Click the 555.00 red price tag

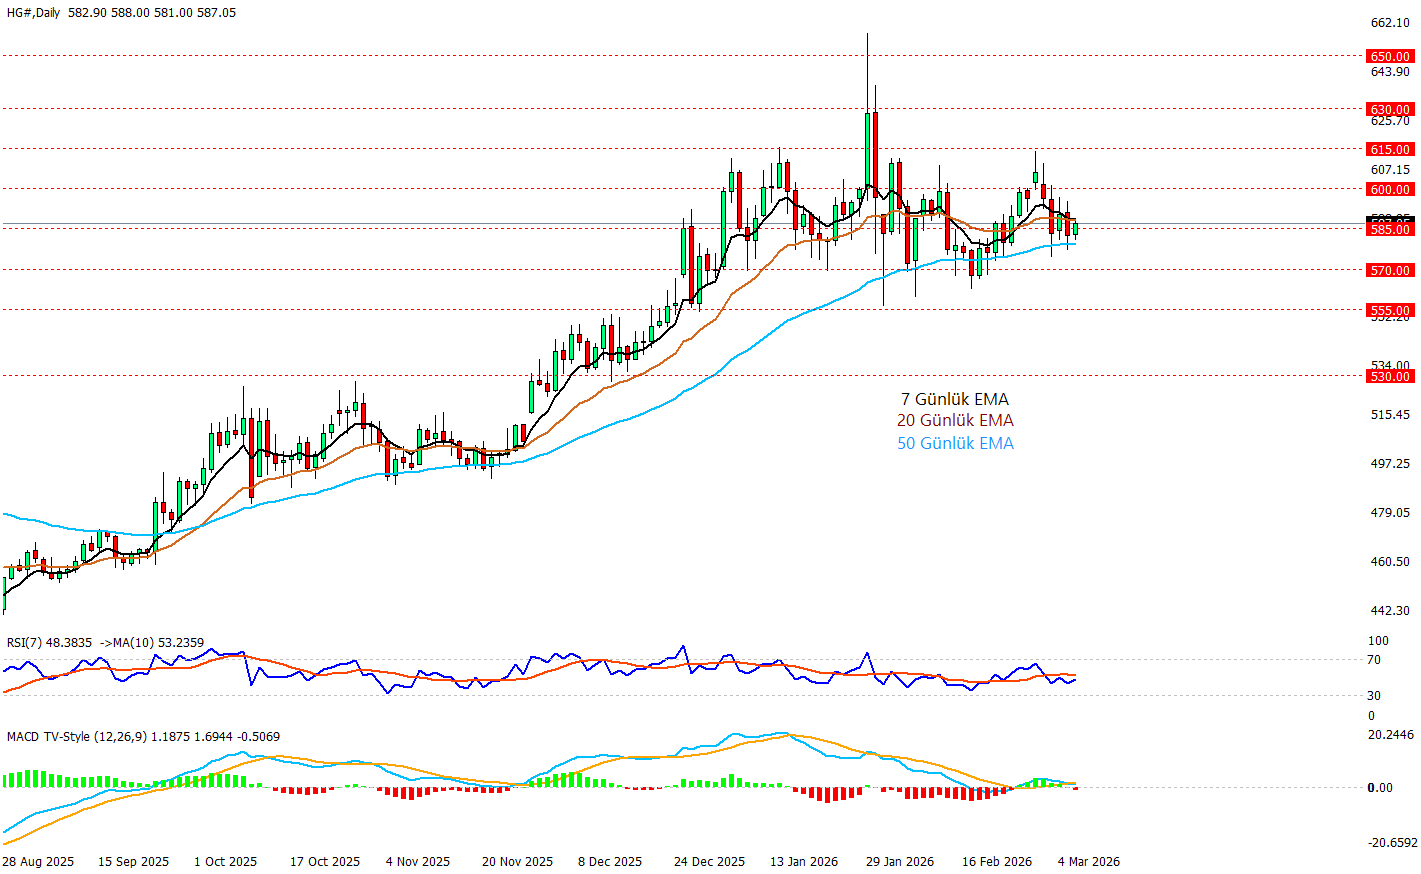pos(1390,311)
